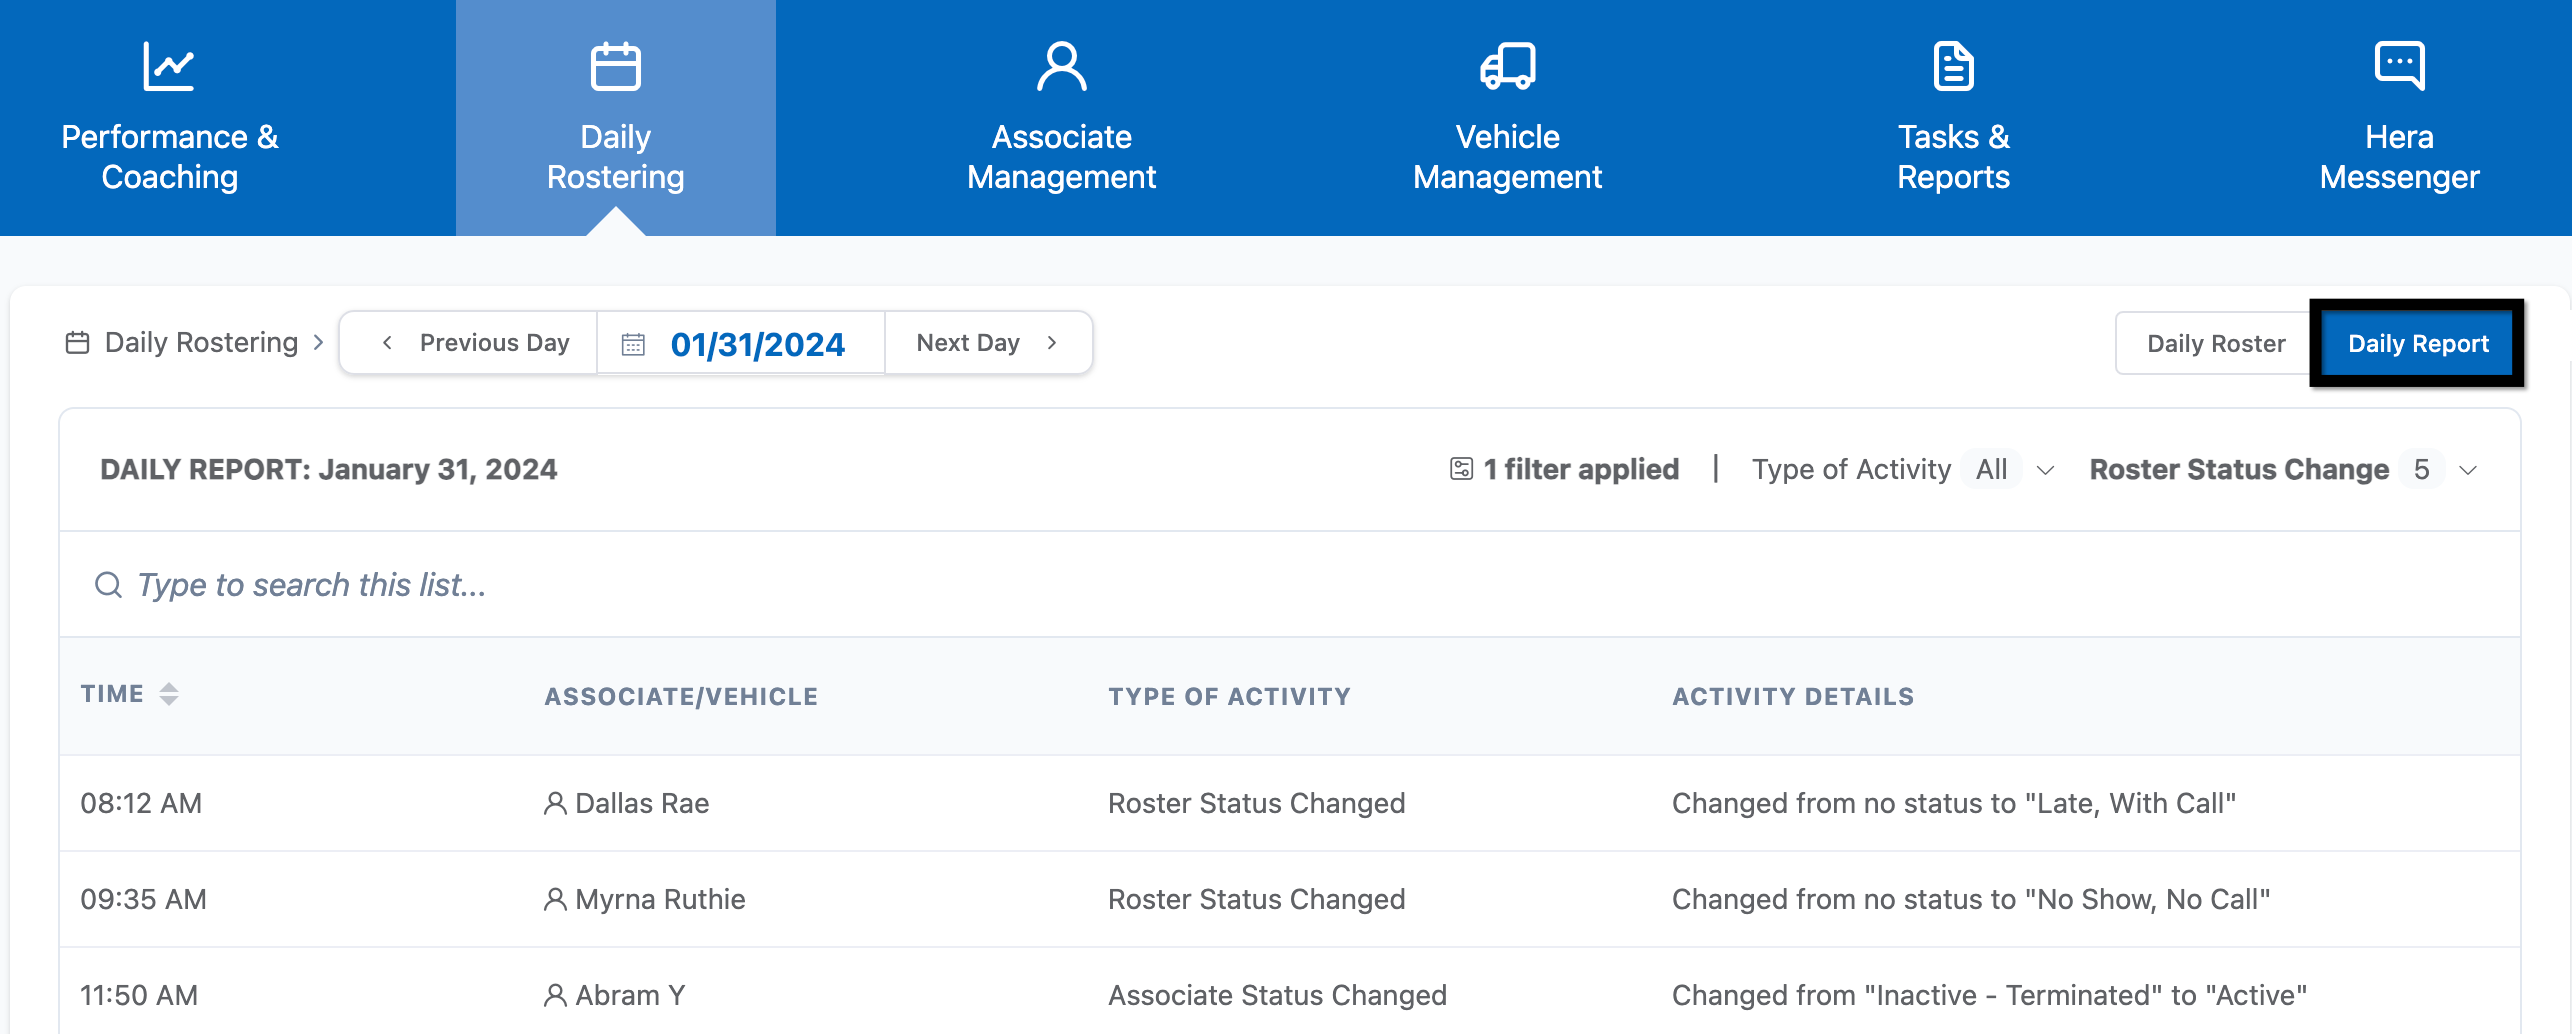Go to Previous Day
The height and width of the screenshot is (1034, 2572).
(x=474, y=343)
